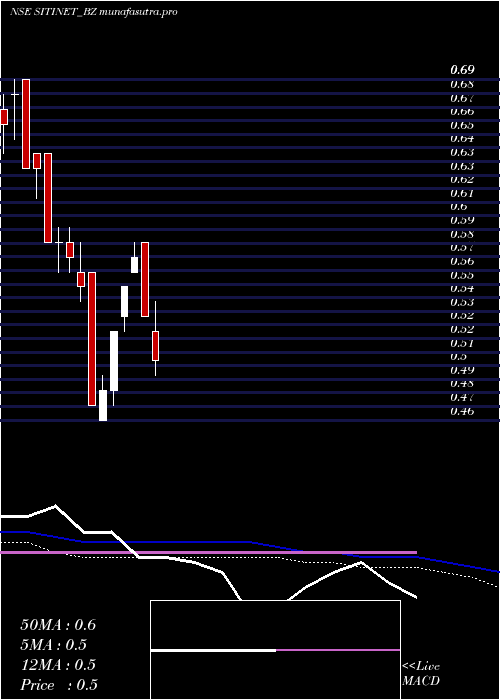The width and height of the screenshot is (500, 700).
Task: Click the 0.61 price axis label
Action: tap(462, 193)
